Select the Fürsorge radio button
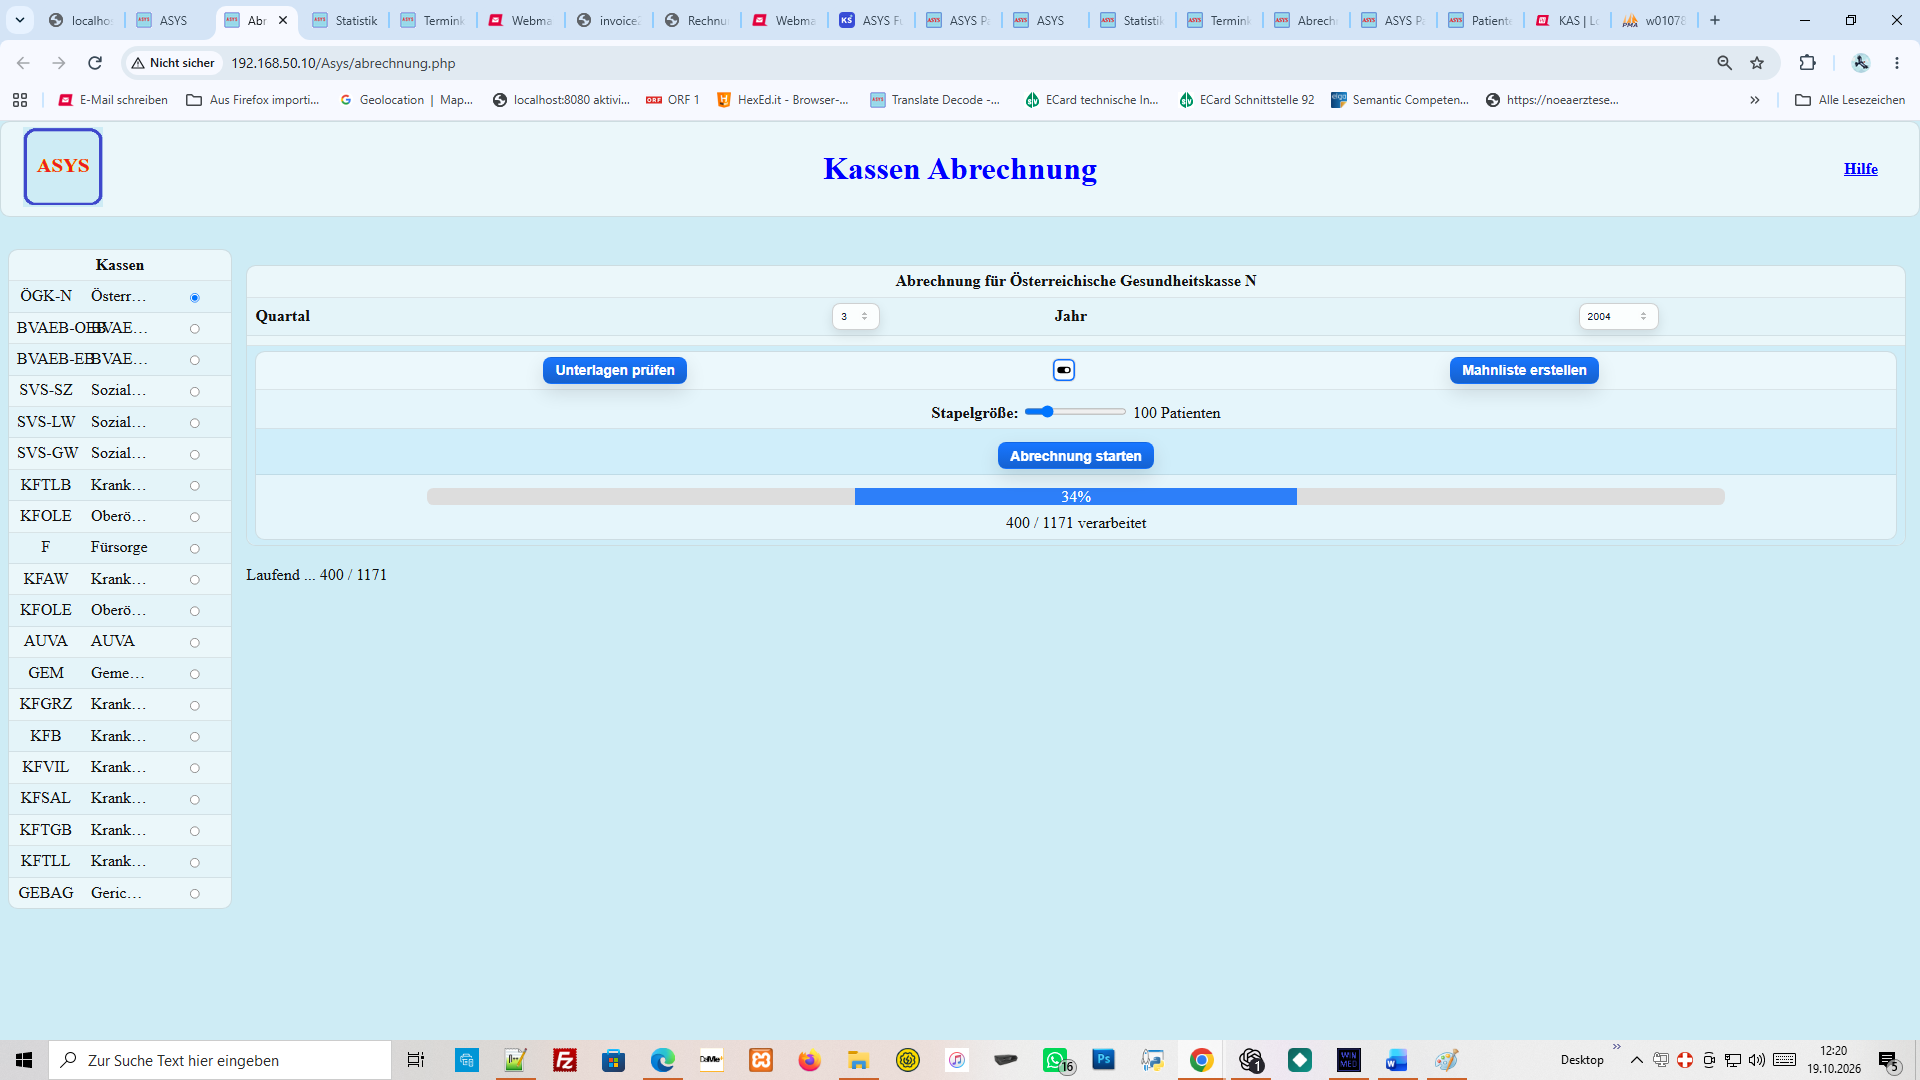This screenshot has width=1920, height=1080. 195,548
